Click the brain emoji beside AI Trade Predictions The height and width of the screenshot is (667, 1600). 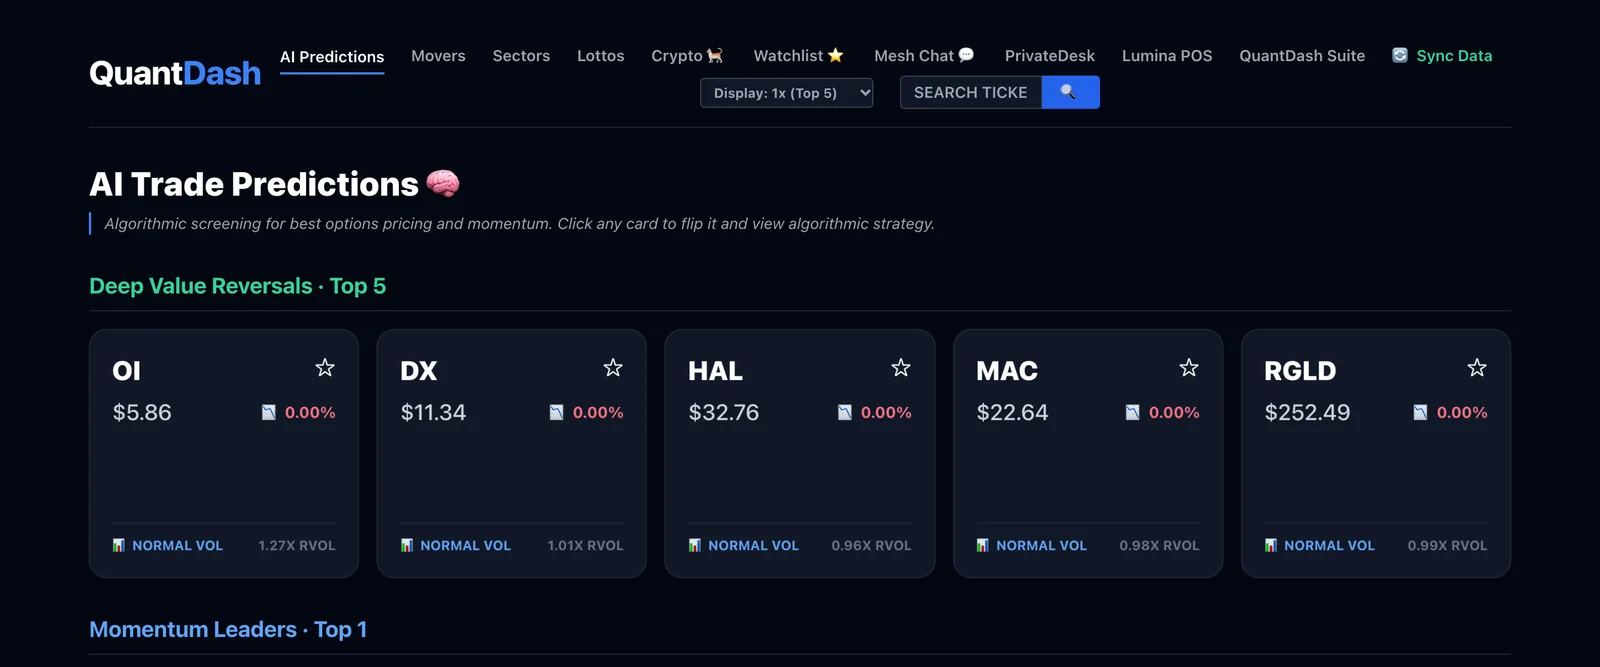443,183
